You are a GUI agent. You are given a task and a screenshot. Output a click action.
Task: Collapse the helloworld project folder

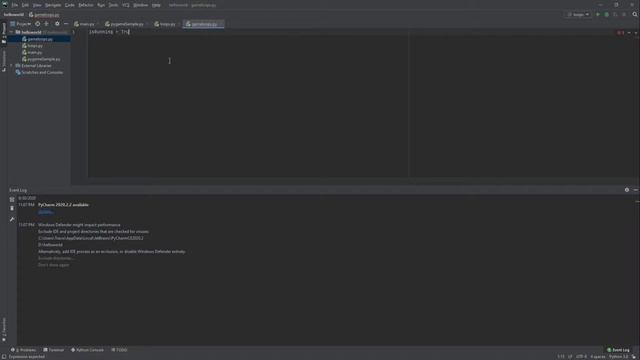click(11, 32)
